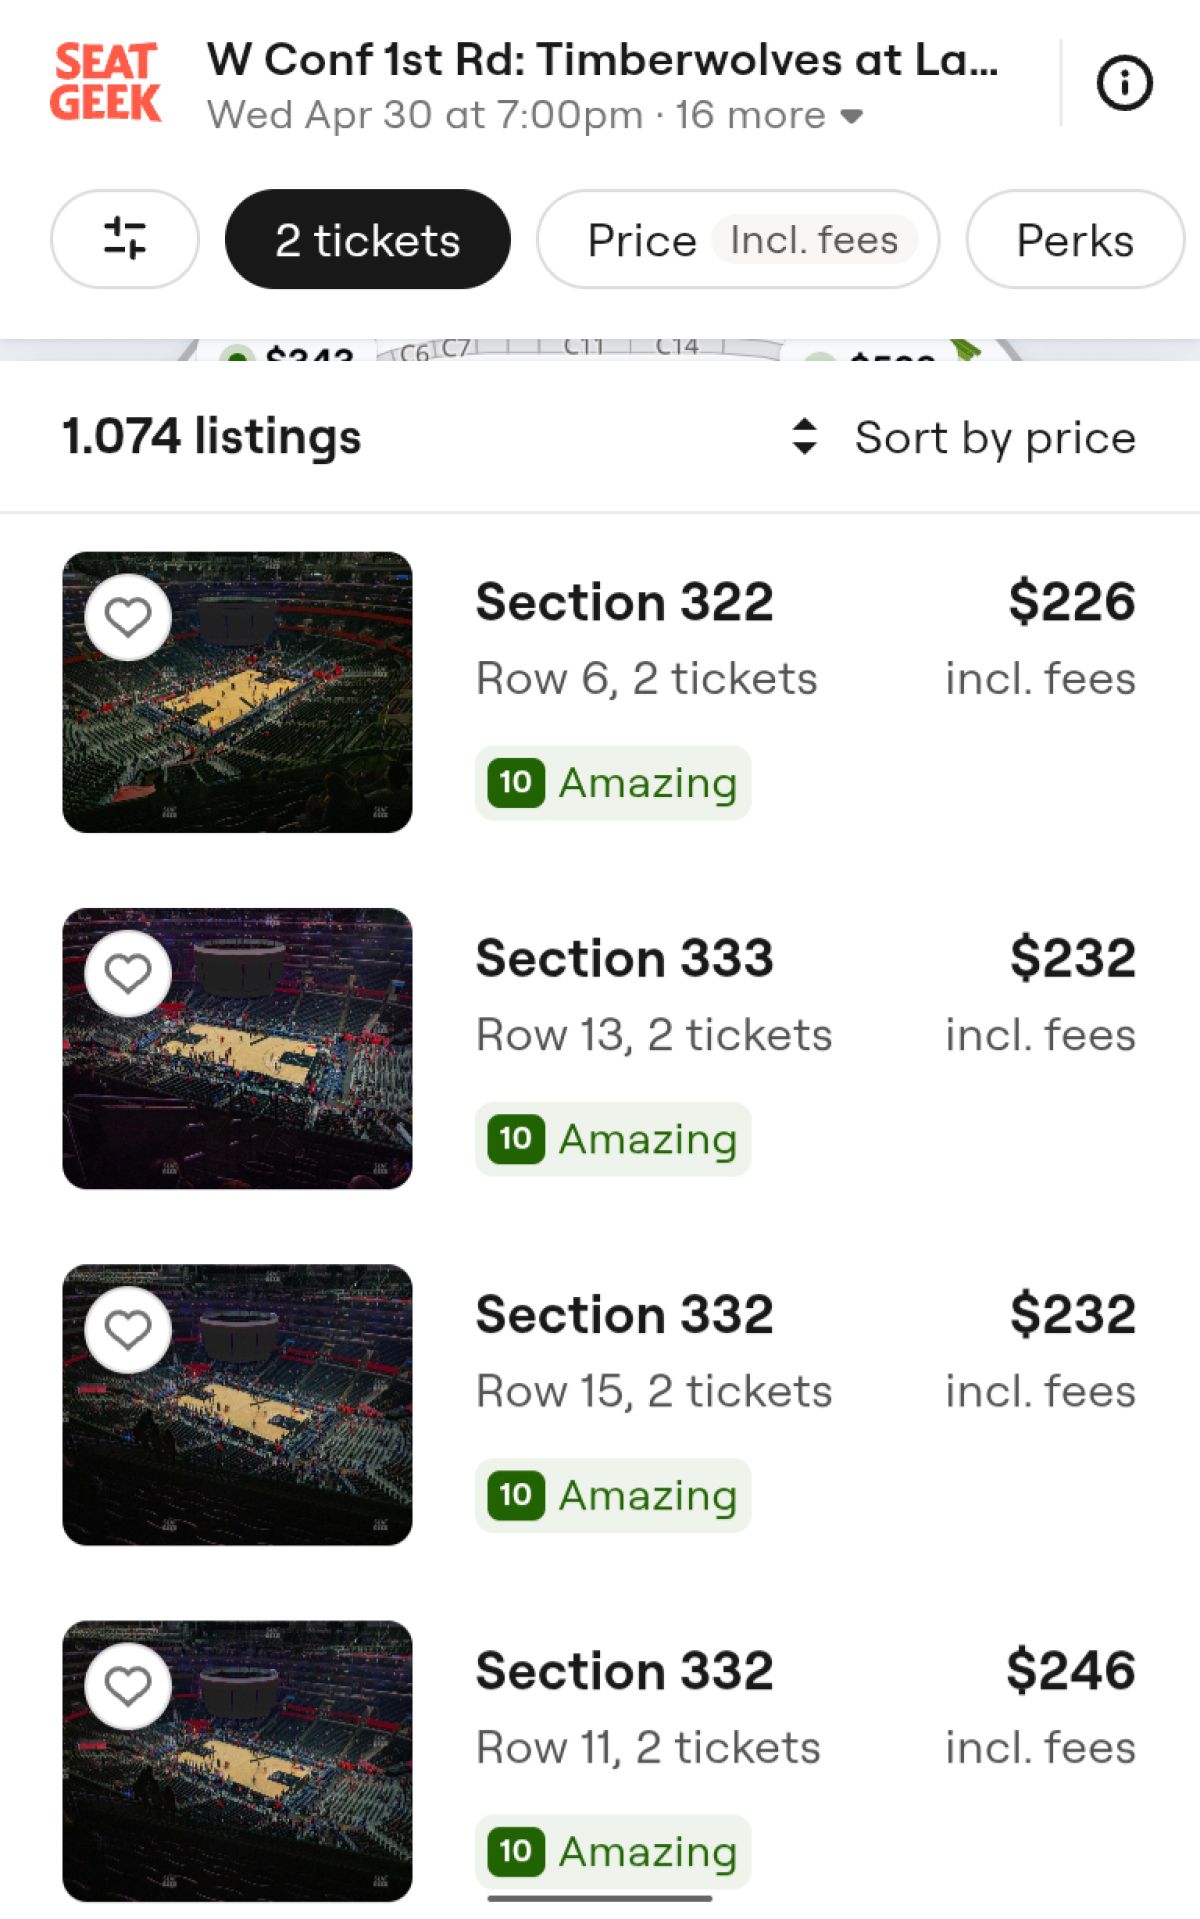Favorite the Section 322 listing heart
Image resolution: width=1200 pixels, height=1919 pixels.
128,617
